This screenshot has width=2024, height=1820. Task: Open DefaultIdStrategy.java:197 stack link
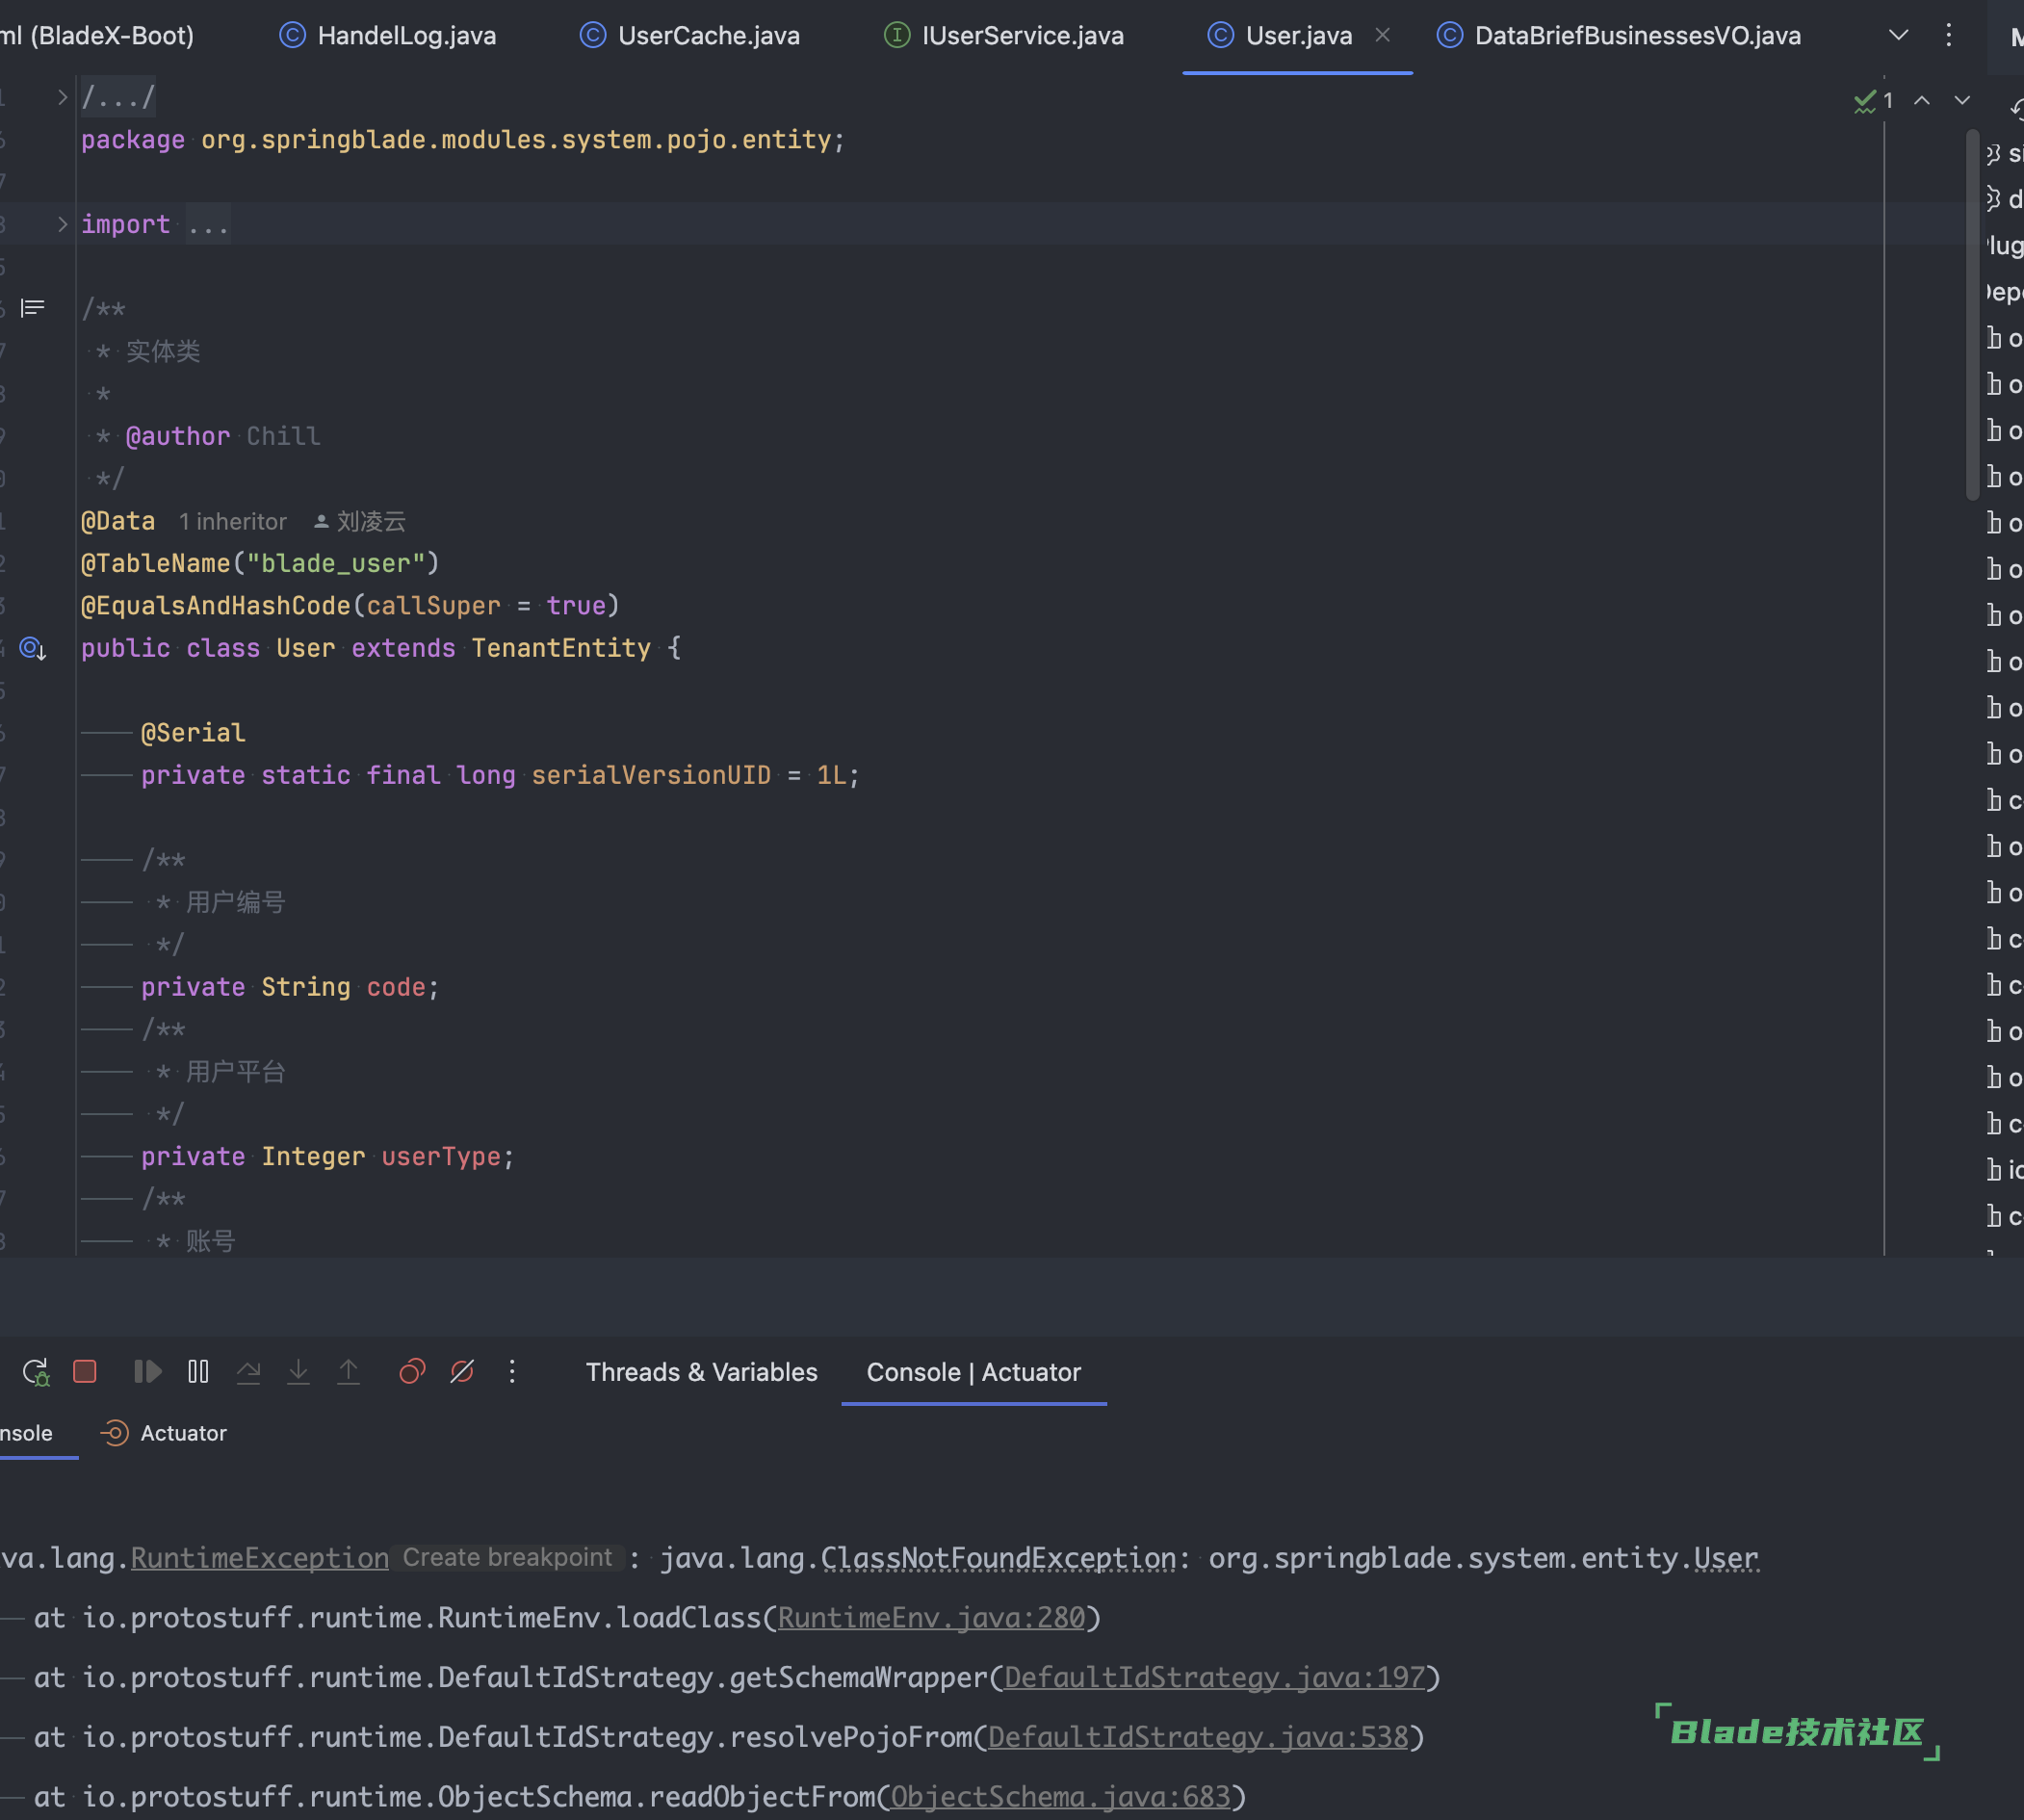point(1214,1678)
